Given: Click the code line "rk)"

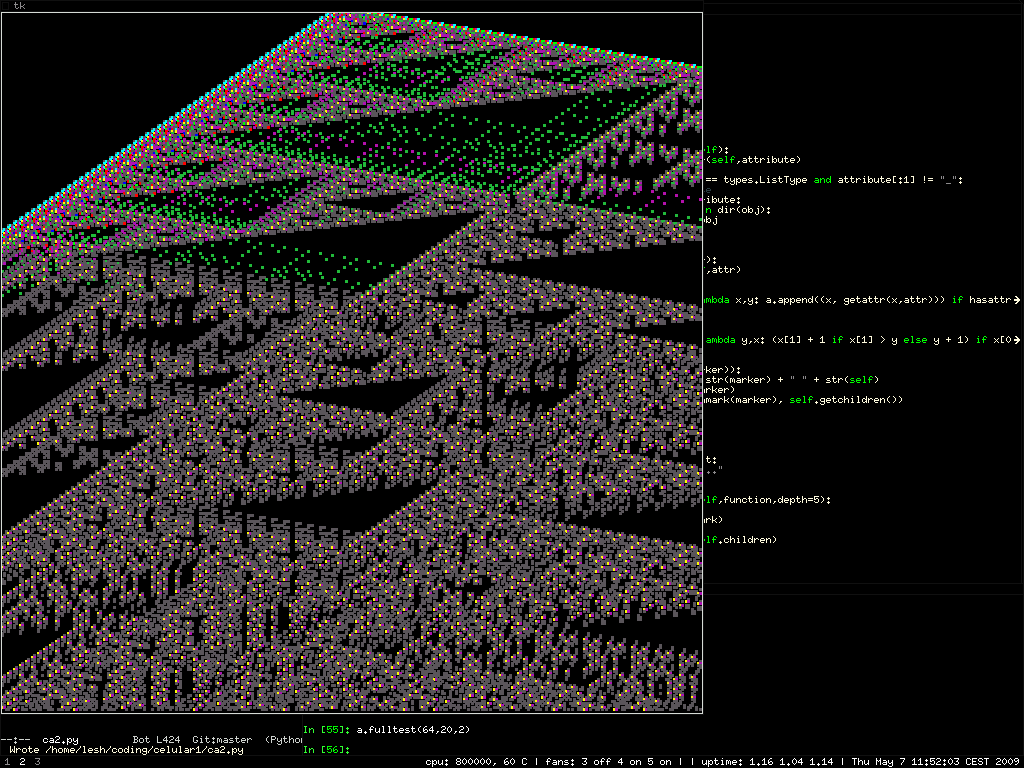Looking at the screenshot, I should coord(713,520).
